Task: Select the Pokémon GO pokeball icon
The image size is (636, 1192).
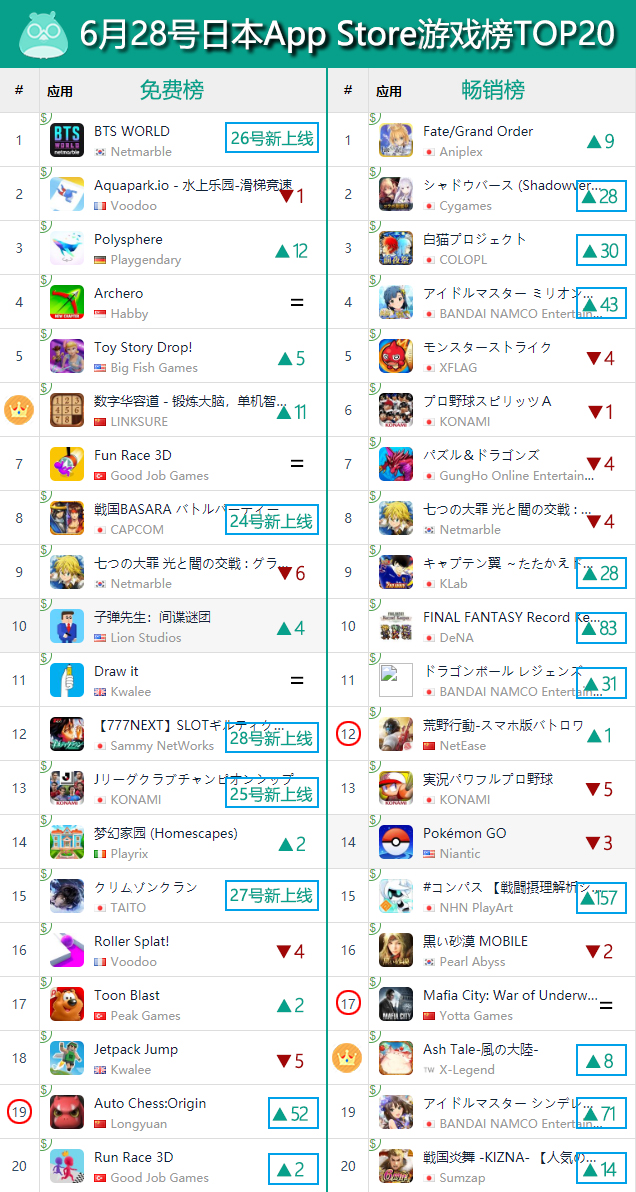Action: (396, 842)
